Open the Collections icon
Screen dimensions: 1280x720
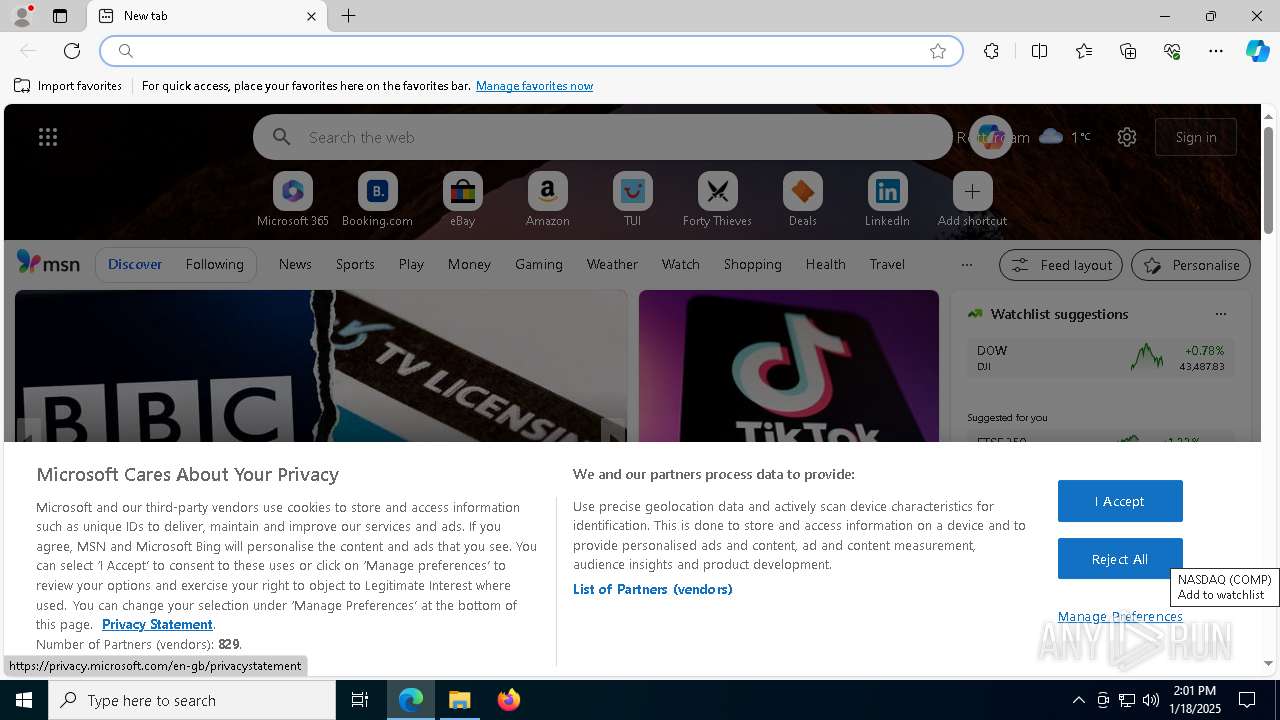(1128, 51)
